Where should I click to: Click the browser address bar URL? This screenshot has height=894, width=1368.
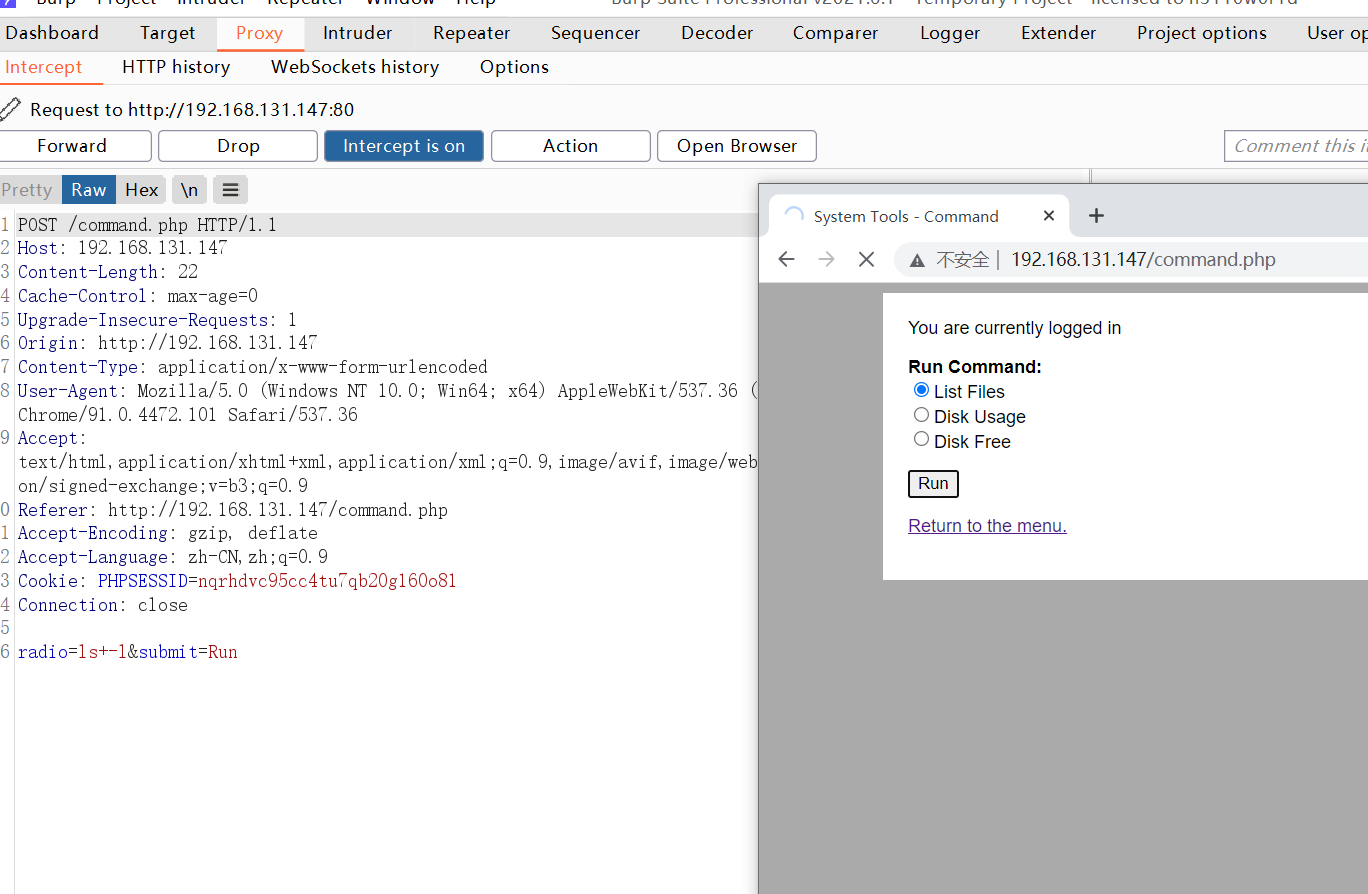(1143, 260)
